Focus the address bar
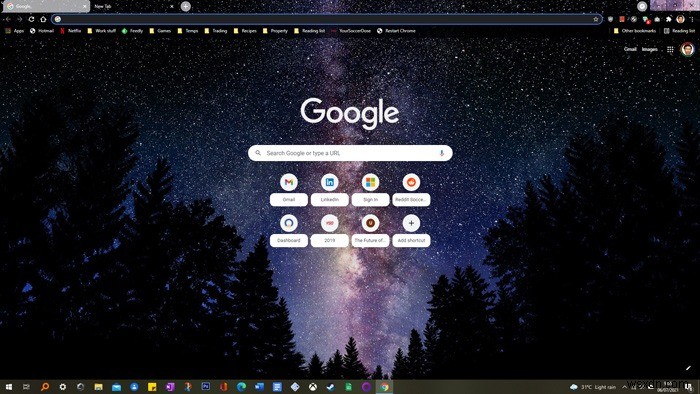The width and height of the screenshot is (700, 394). tap(327, 19)
